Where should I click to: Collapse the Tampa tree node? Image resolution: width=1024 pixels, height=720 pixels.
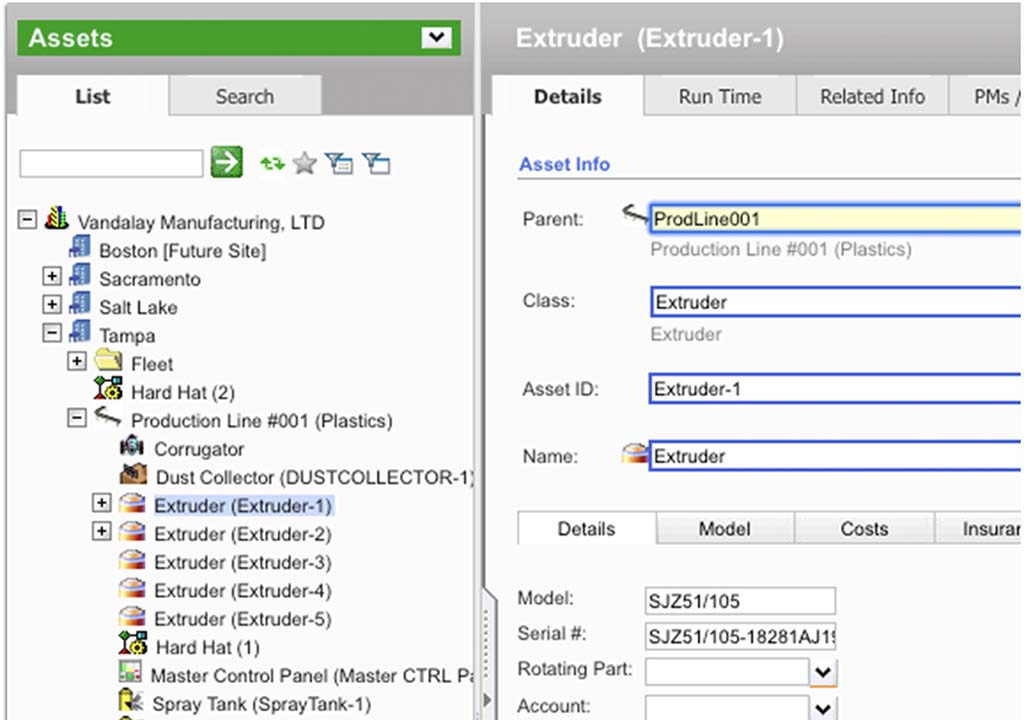tap(52, 334)
